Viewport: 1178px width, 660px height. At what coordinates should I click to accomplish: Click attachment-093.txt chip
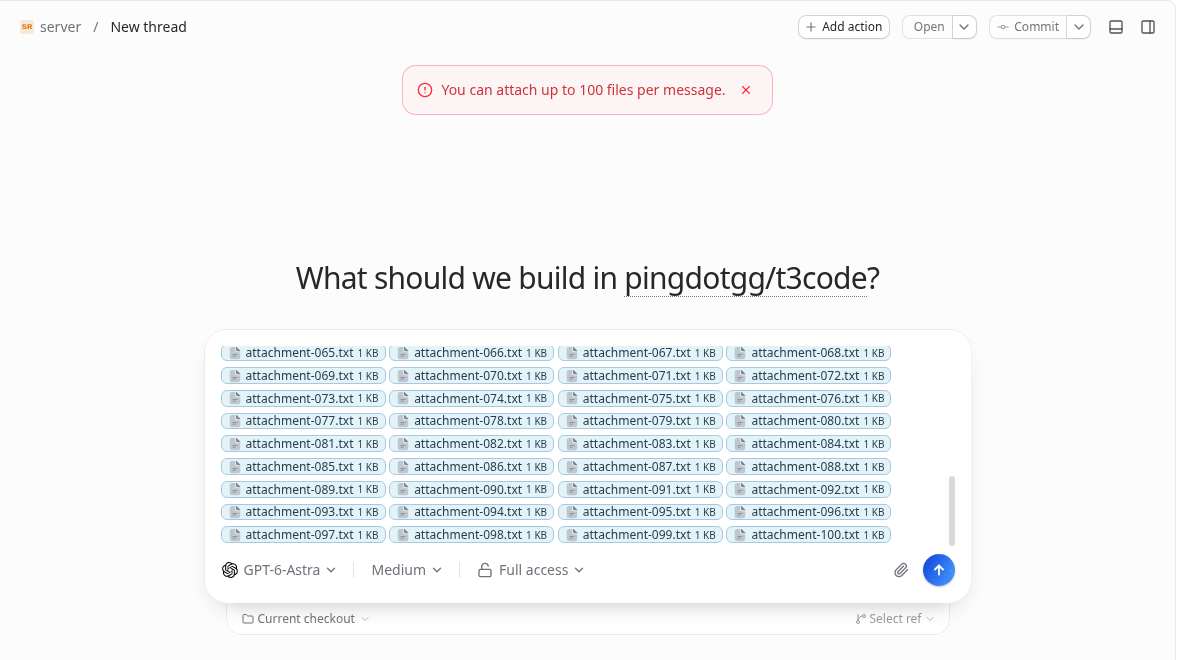(x=304, y=512)
